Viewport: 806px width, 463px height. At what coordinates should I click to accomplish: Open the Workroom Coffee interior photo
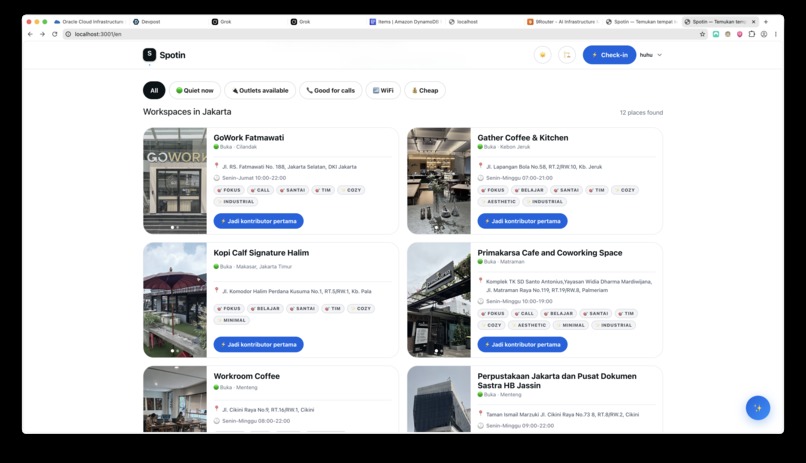pos(175,399)
